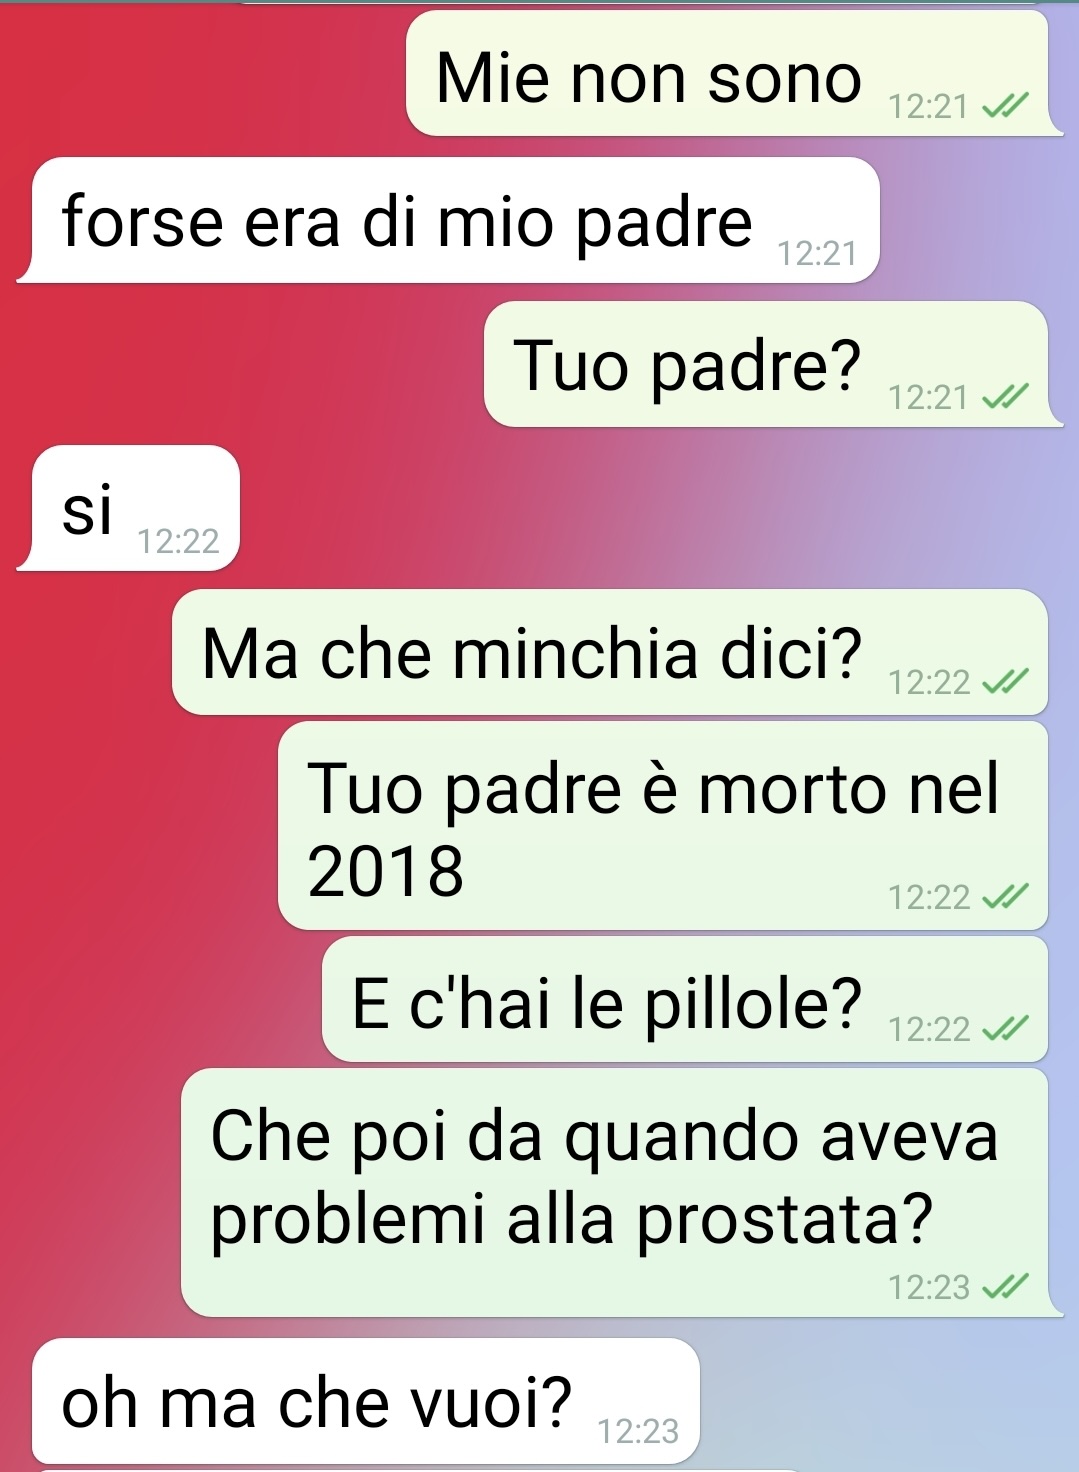Tap the 'E c'hai le pillole?' message

point(685,999)
